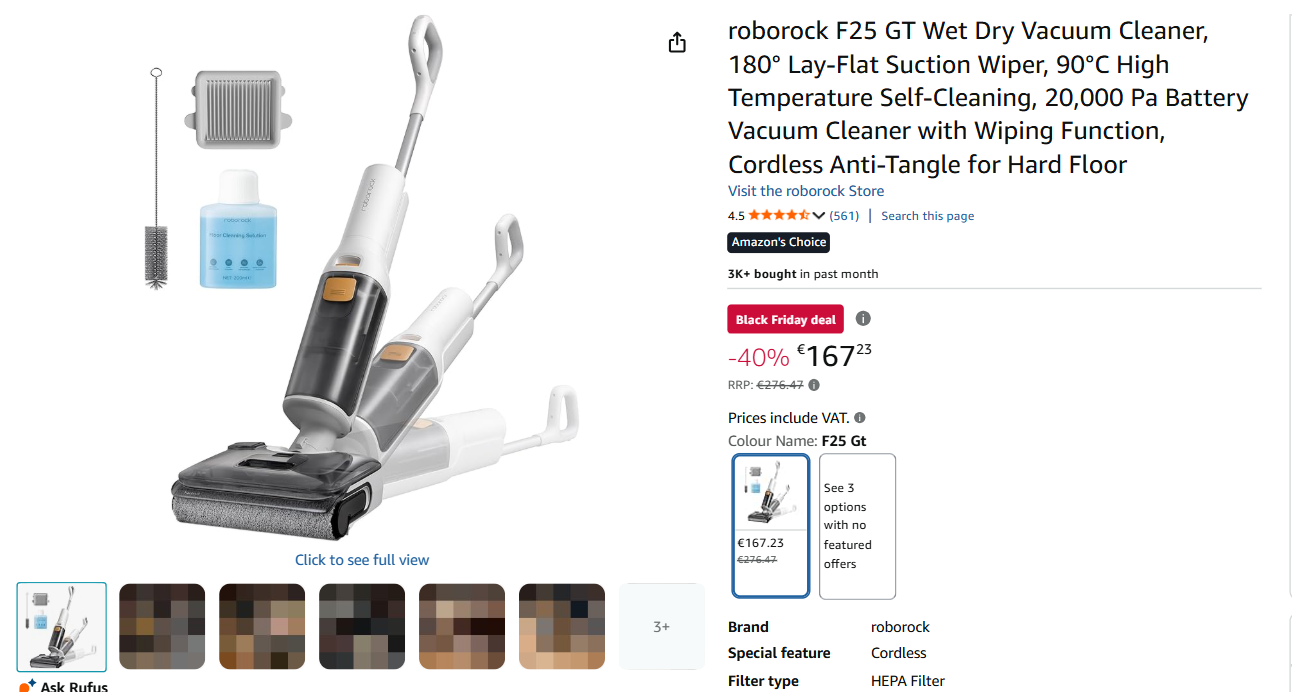The height and width of the screenshot is (692, 1292).
Task: Select the second product thumbnail
Action: (x=162, y=627)
